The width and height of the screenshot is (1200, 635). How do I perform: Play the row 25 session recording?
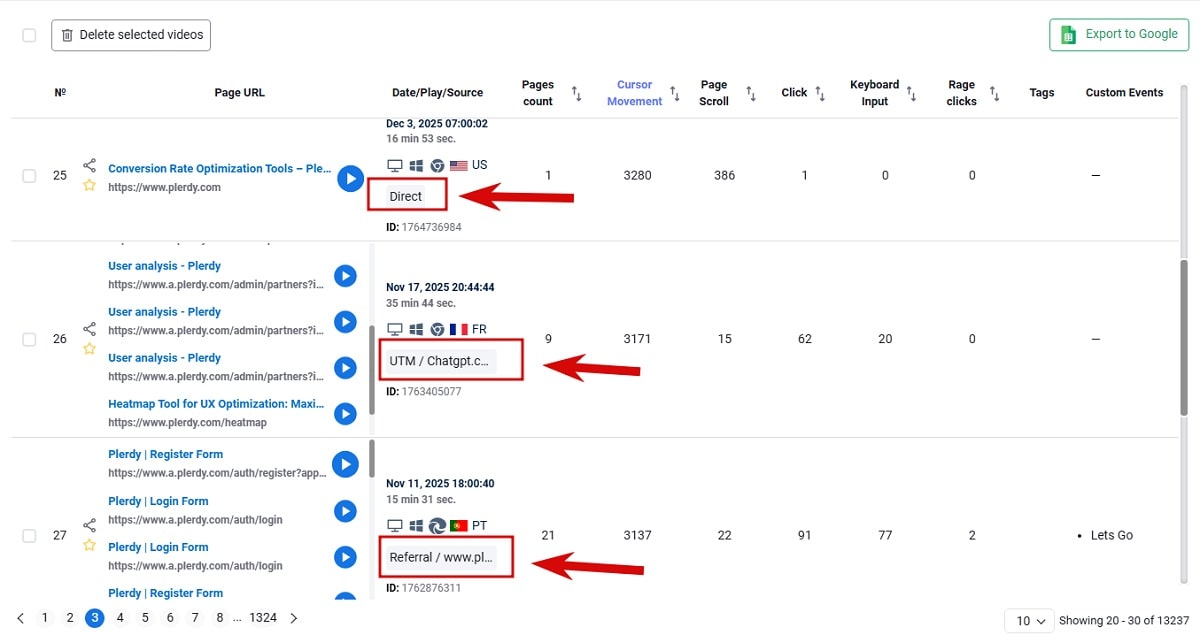pos(349,178)
